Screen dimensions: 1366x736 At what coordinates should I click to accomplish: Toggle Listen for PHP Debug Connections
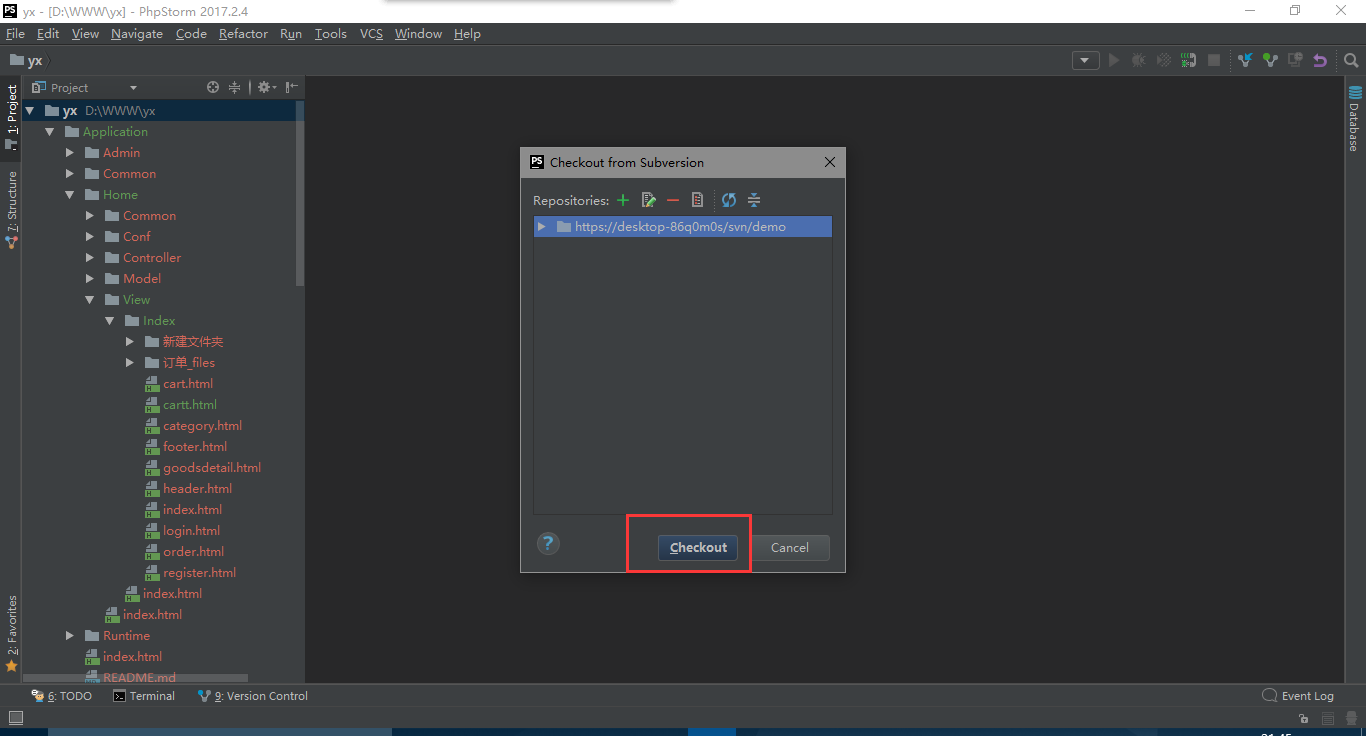[1188, 60]
